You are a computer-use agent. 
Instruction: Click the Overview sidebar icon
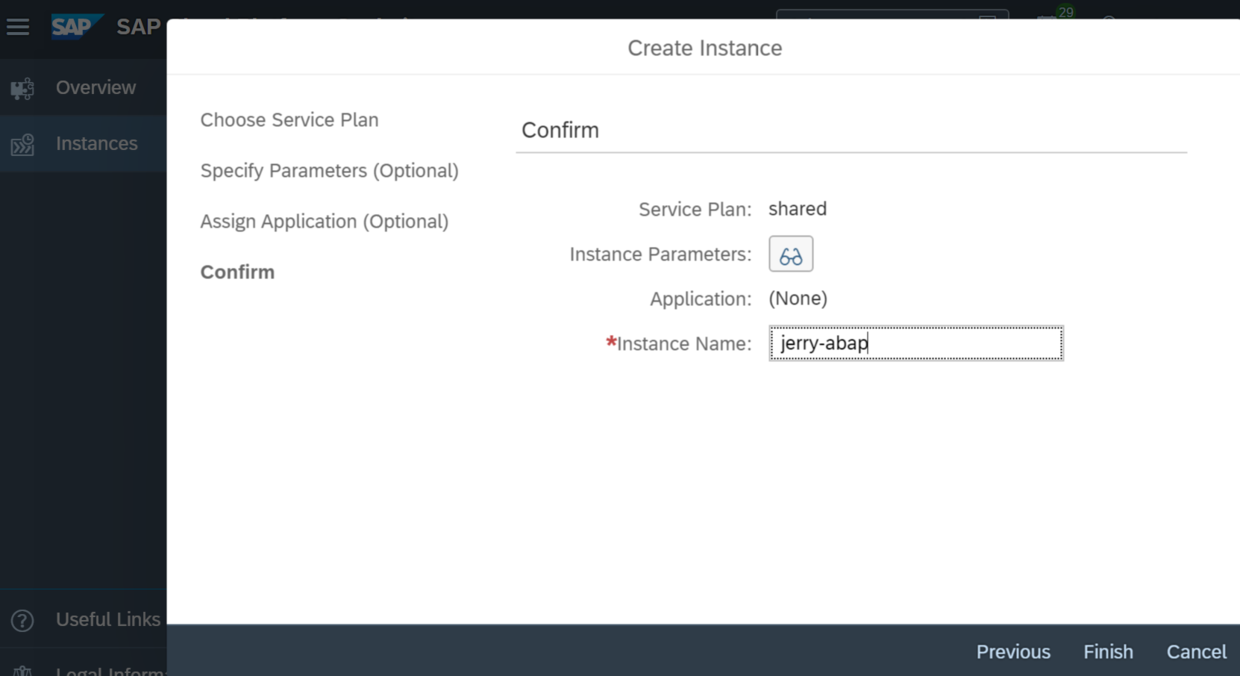(22, 89)
